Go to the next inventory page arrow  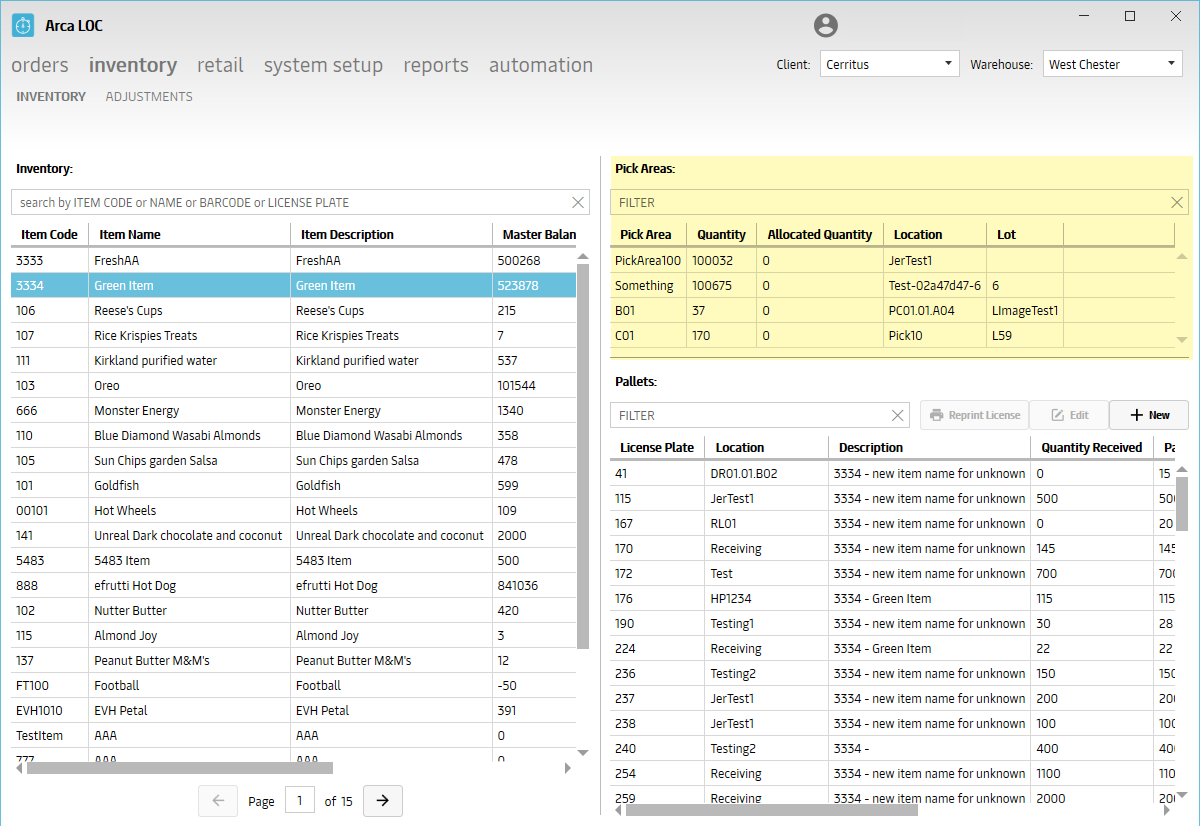point(382,800)
